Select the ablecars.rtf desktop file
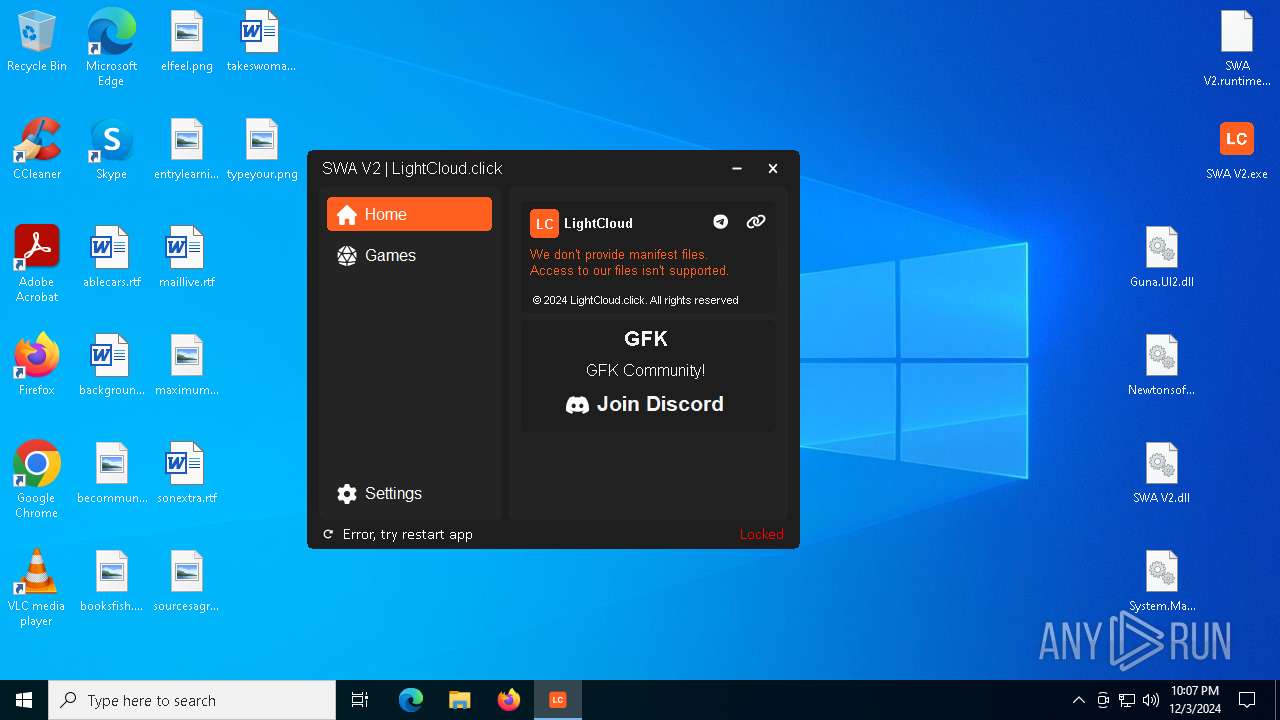Image resolution: width=1280 pixels, height=720 pixels. [111, 258]
